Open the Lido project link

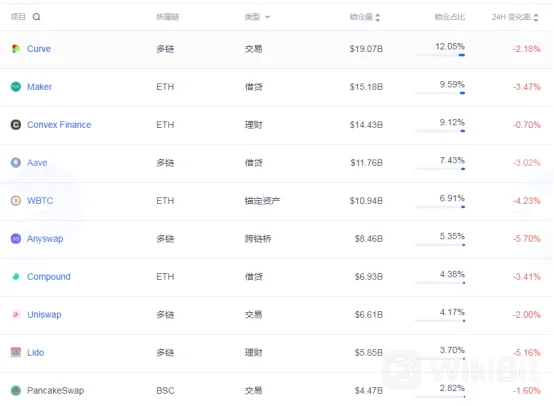pyautogui.click(x=36, y=352)
